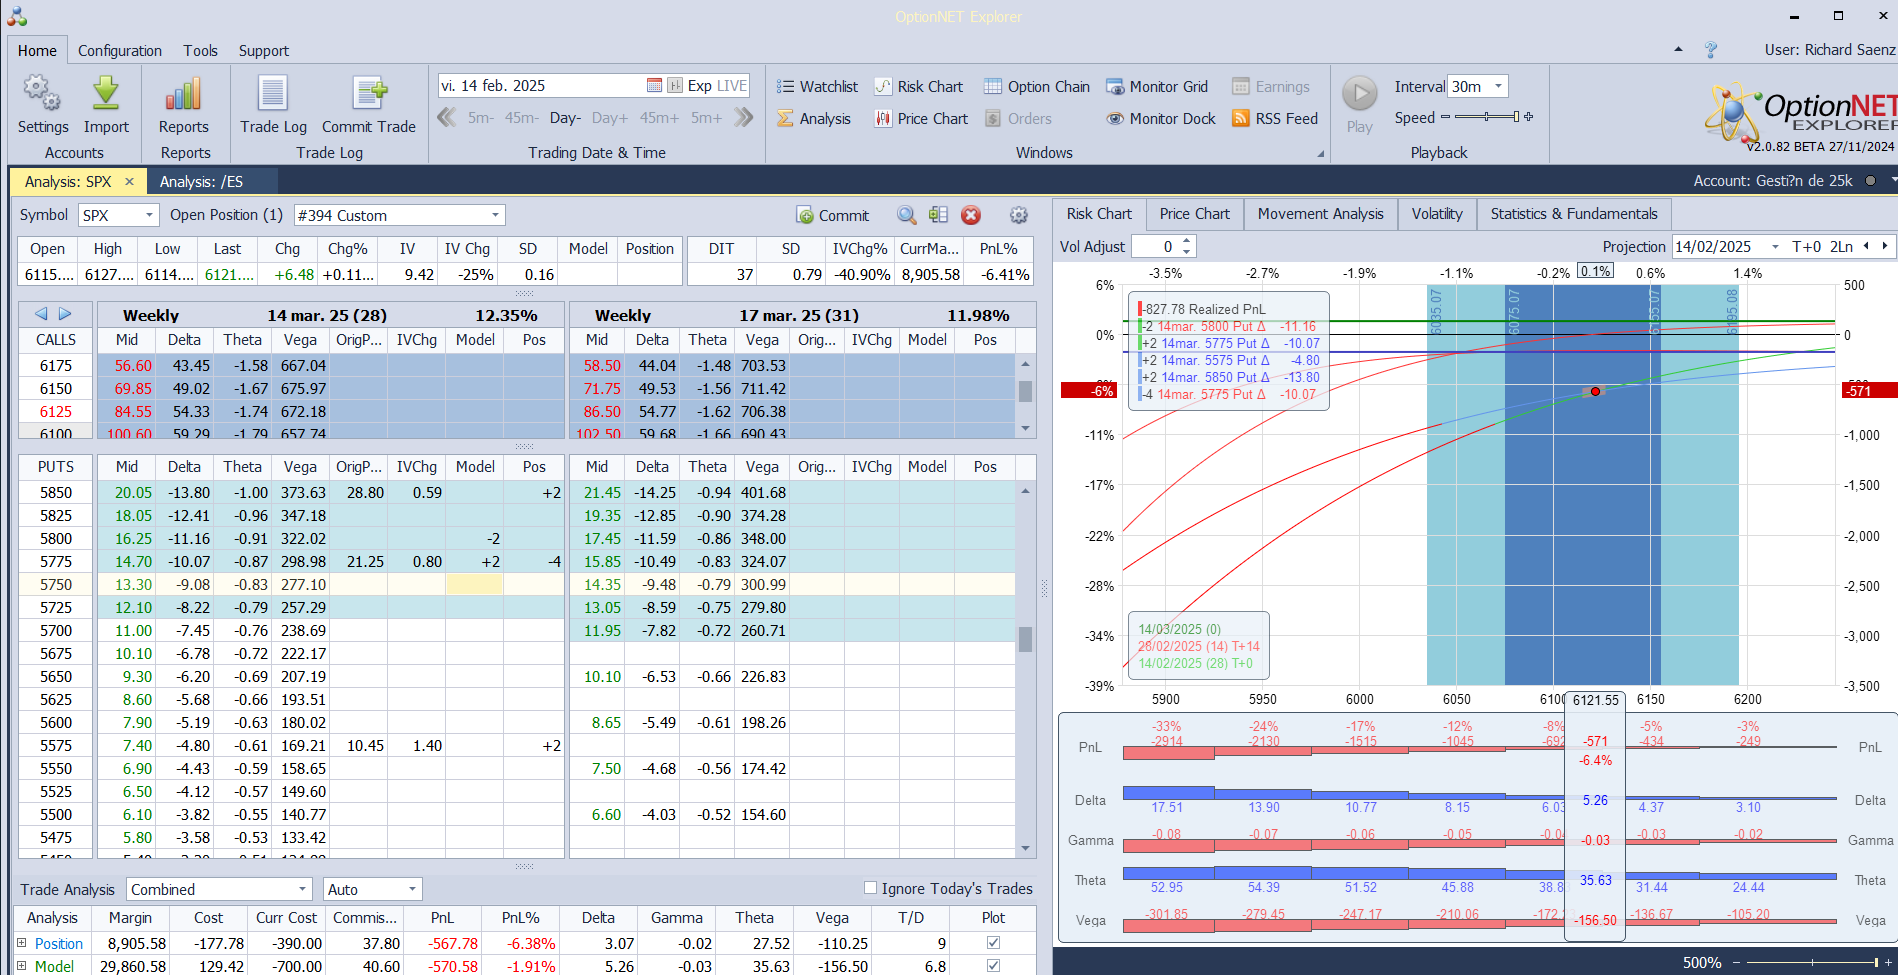The width and height of the screenshot is (1898, 975).
Task: Open the Trade Log icon
Action: [x=273, y=94]
